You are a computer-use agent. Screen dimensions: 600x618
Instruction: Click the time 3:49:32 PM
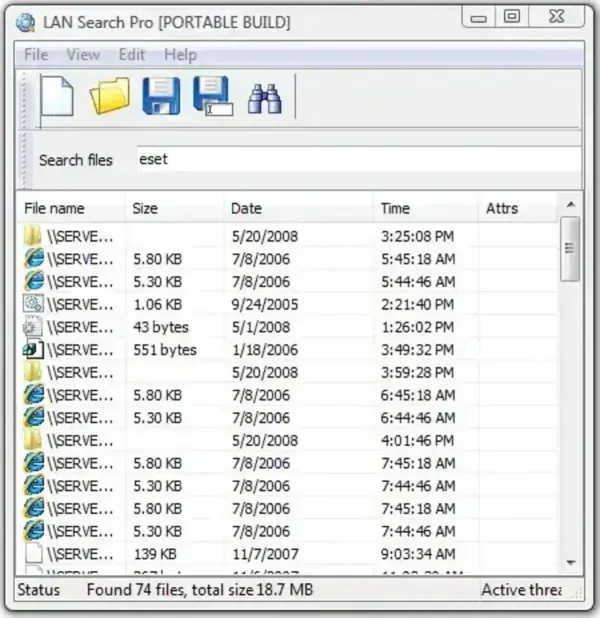coord(417,350)
